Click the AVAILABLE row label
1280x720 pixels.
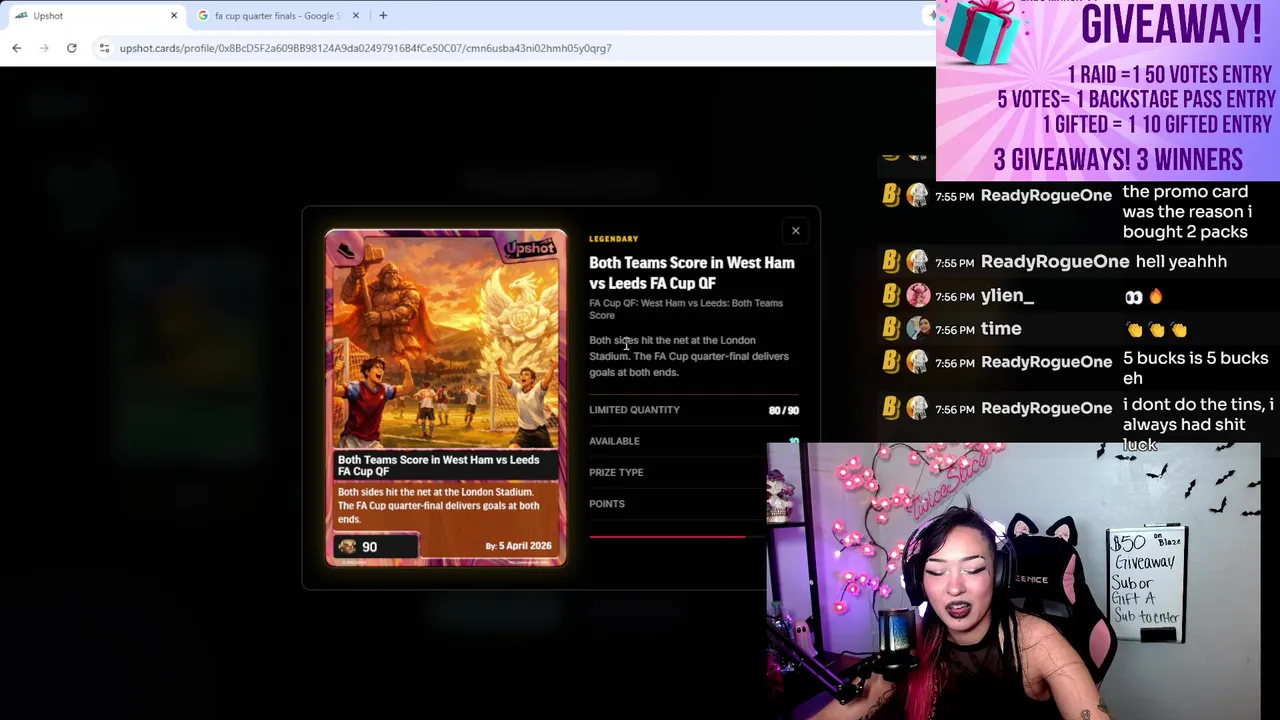[x=614, y=441]
